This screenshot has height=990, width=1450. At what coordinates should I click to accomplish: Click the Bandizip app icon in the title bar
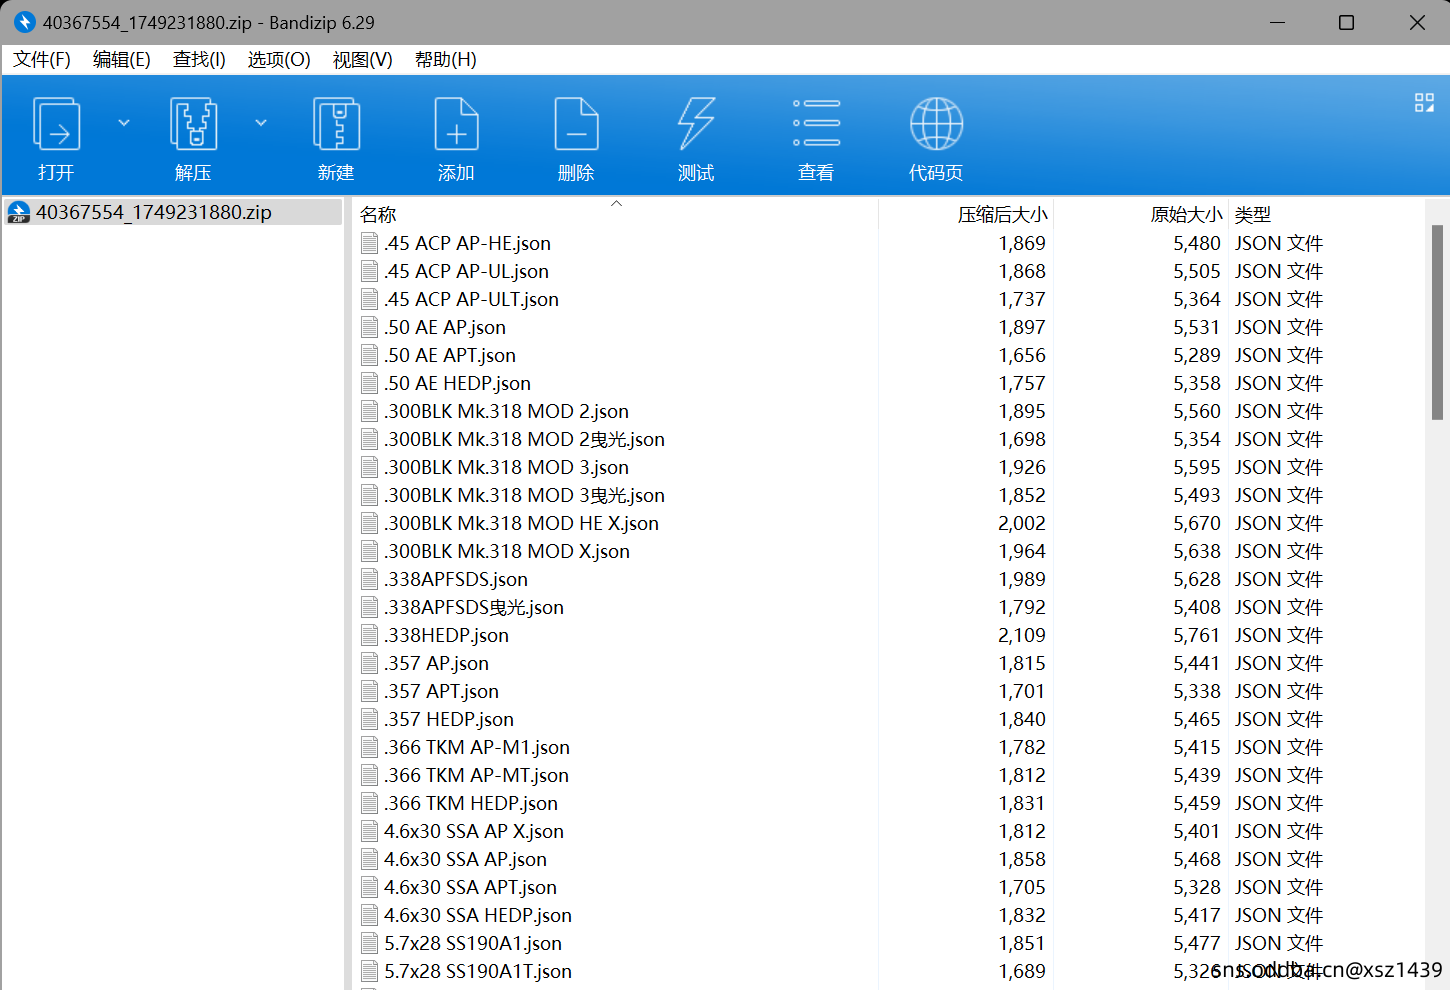tap(24, 22)
